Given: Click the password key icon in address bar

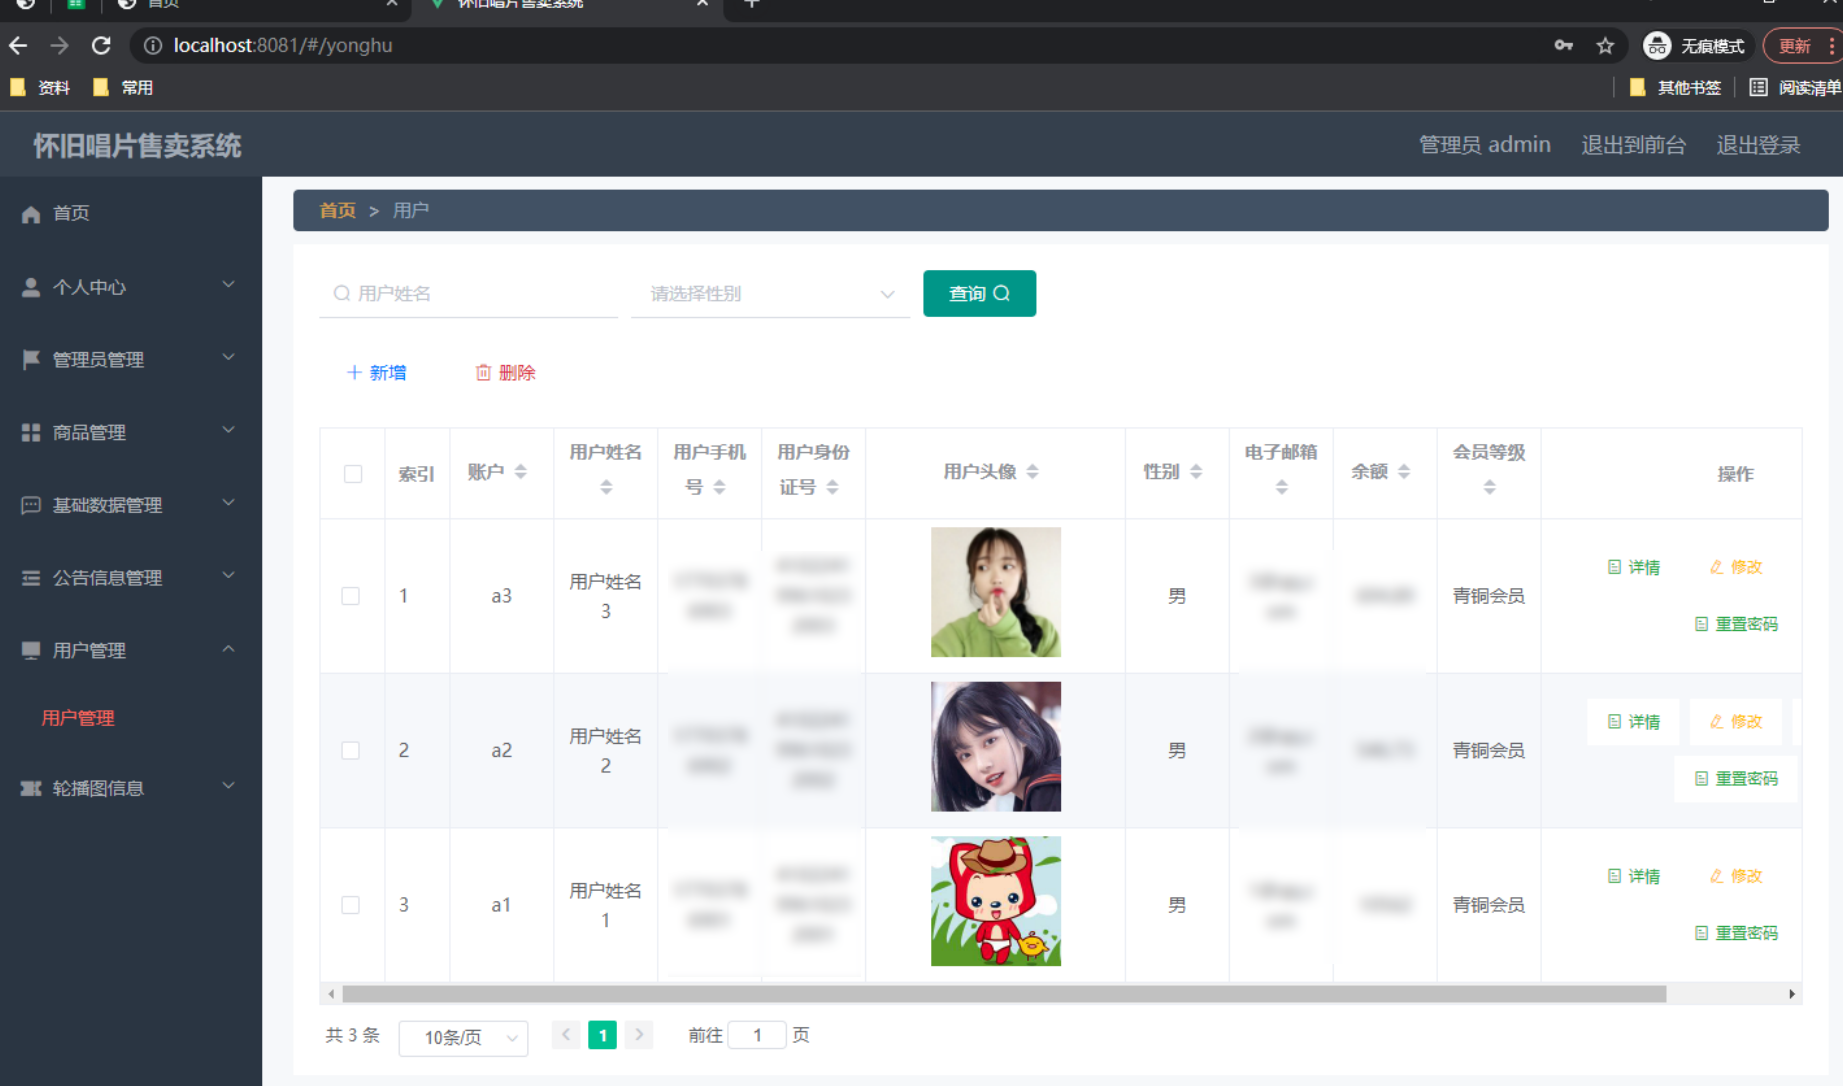Looking at the screenshot, I should [x=1563, y=46].
